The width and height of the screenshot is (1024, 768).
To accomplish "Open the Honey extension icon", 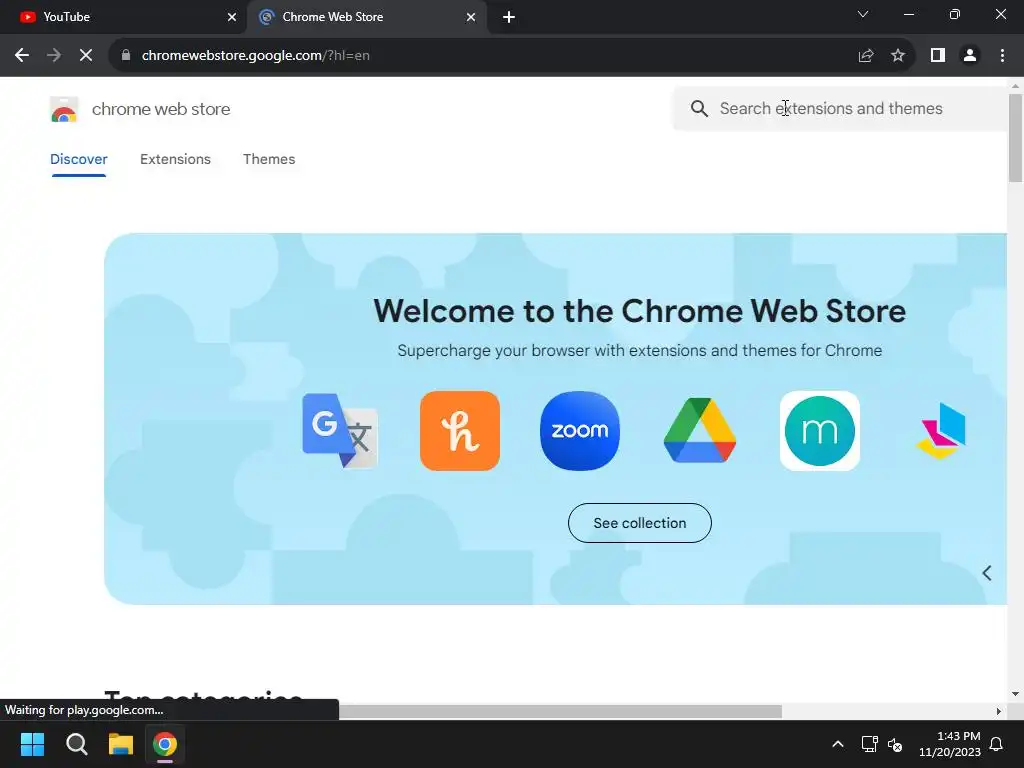I will (460, 430).
